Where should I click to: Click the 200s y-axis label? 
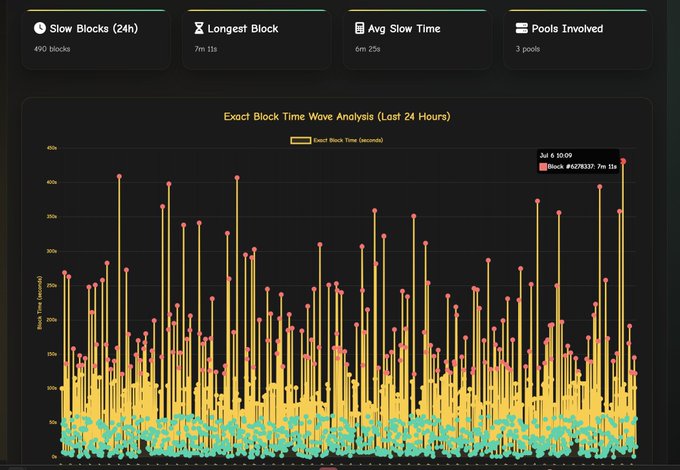click(x=52, y=320)
